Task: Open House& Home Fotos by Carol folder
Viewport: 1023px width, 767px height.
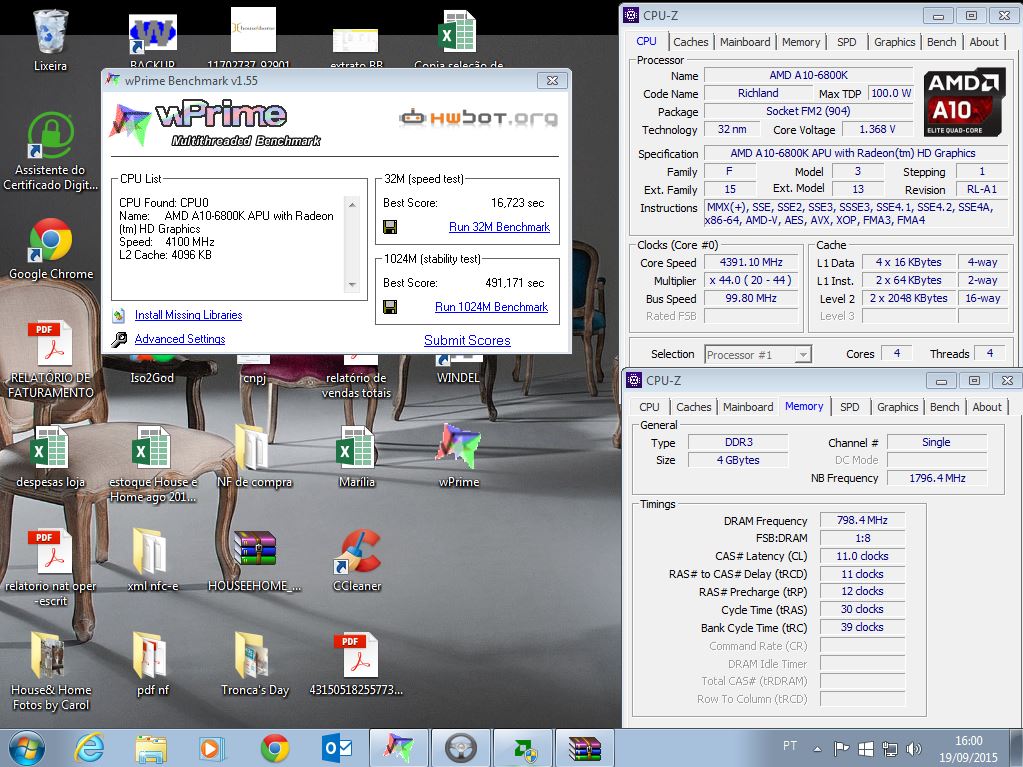Action: [50, 672]
